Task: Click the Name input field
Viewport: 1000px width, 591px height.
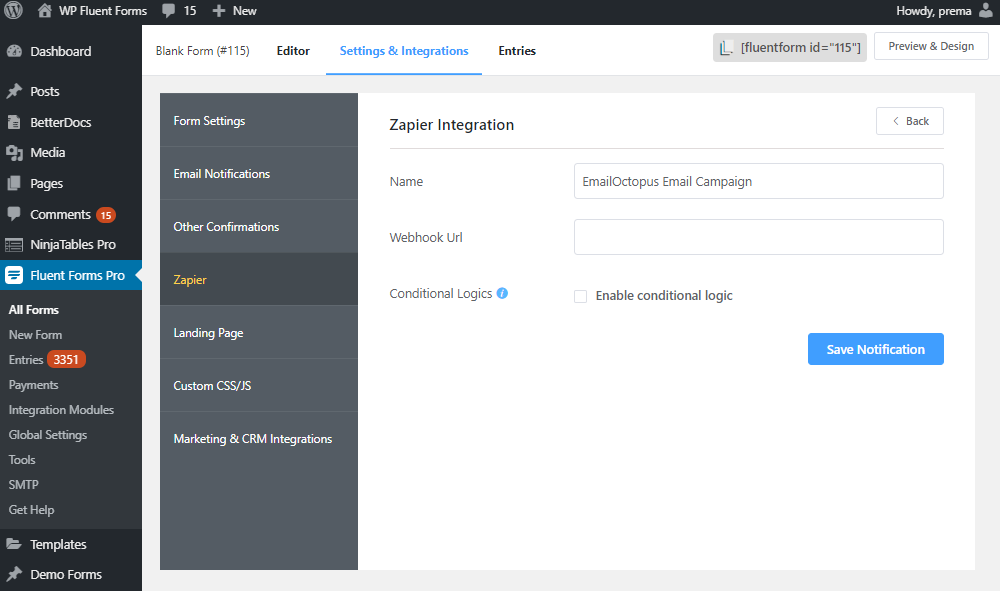Action: coord(758,181)
